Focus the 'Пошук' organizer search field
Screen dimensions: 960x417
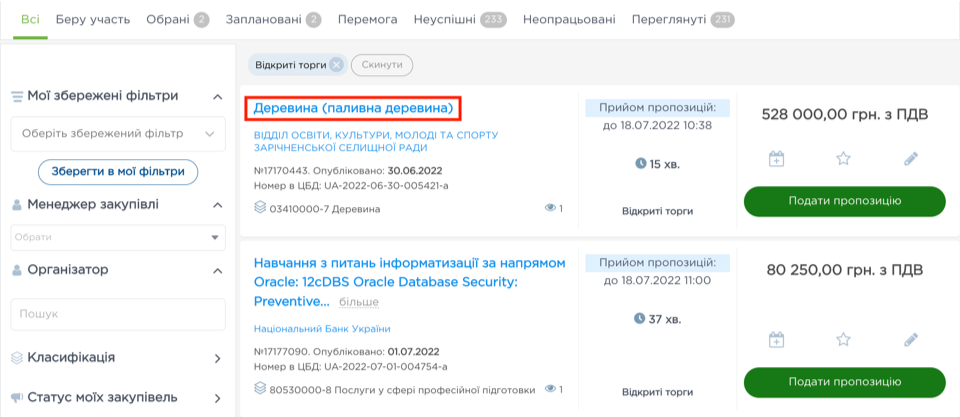point(117,314)
